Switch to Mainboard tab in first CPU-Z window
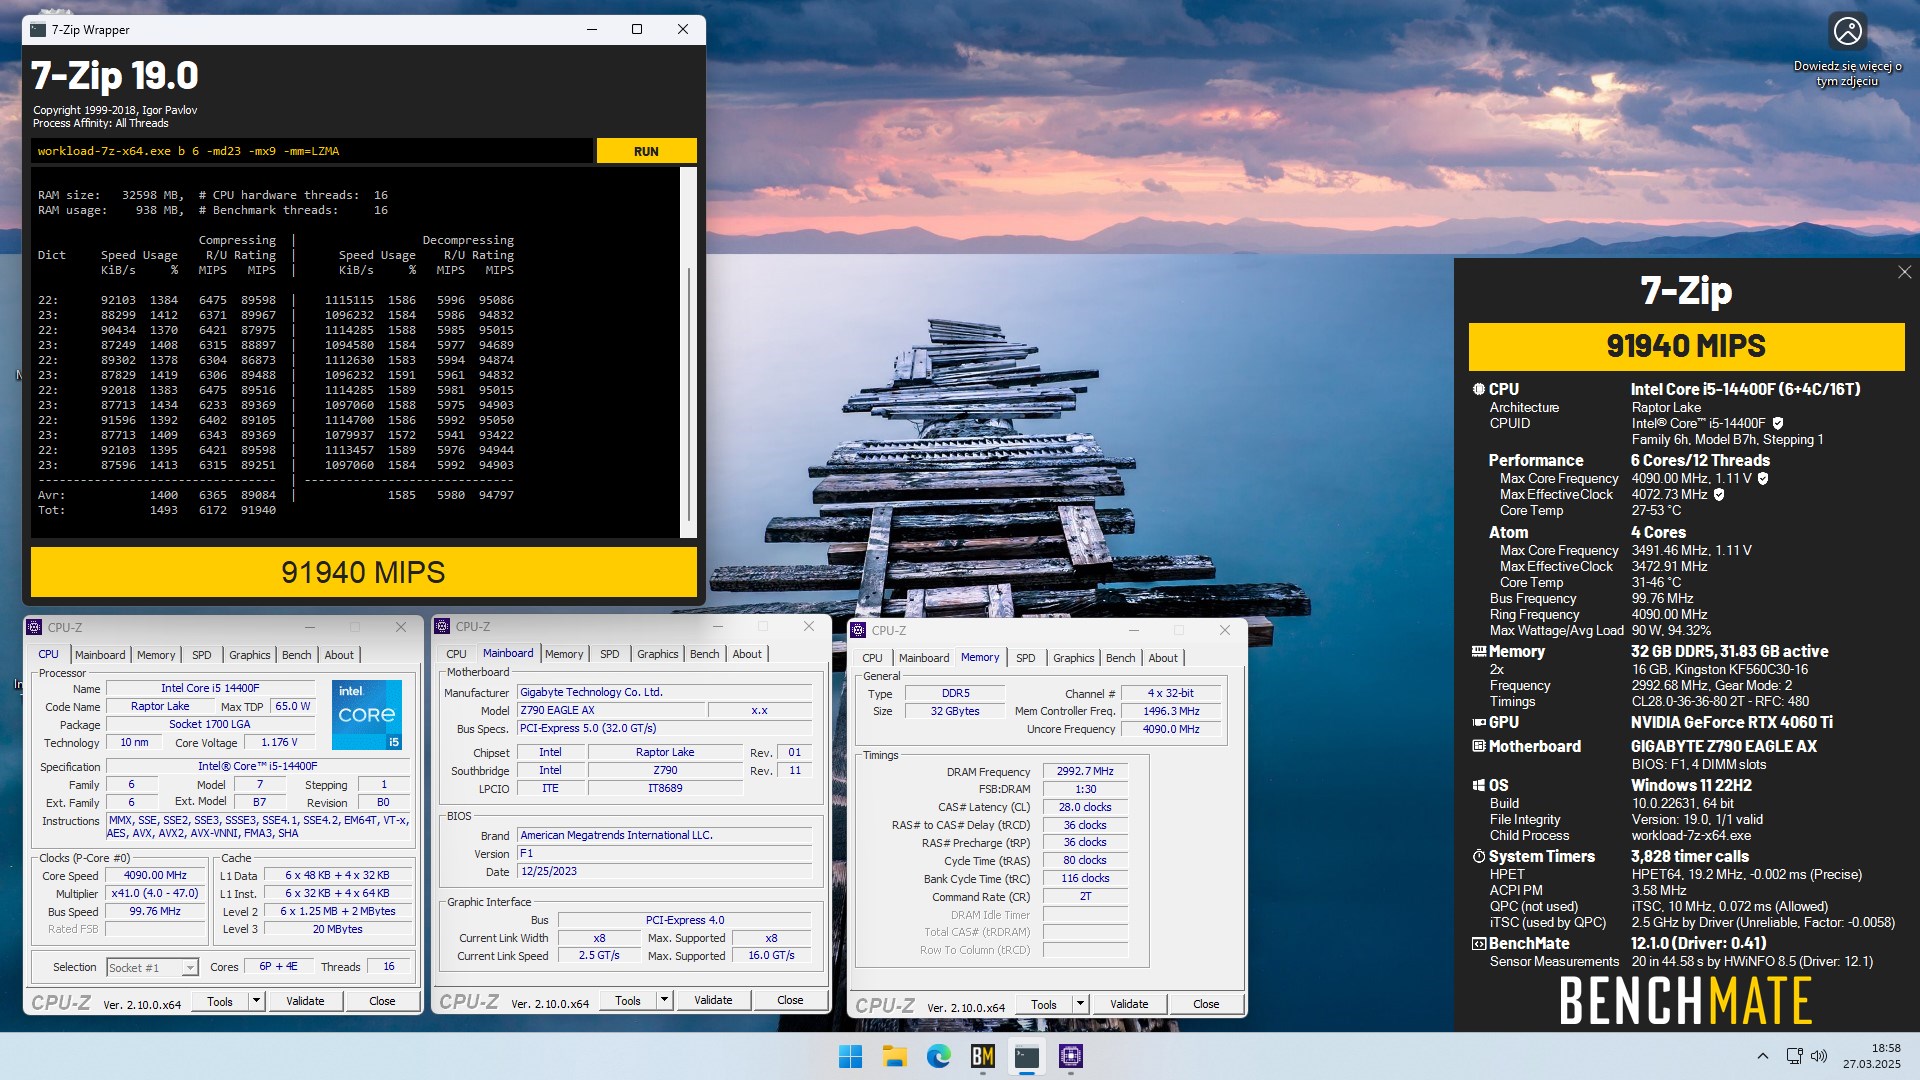Screen dimensions: 1920x1080 tap(100, 655)
